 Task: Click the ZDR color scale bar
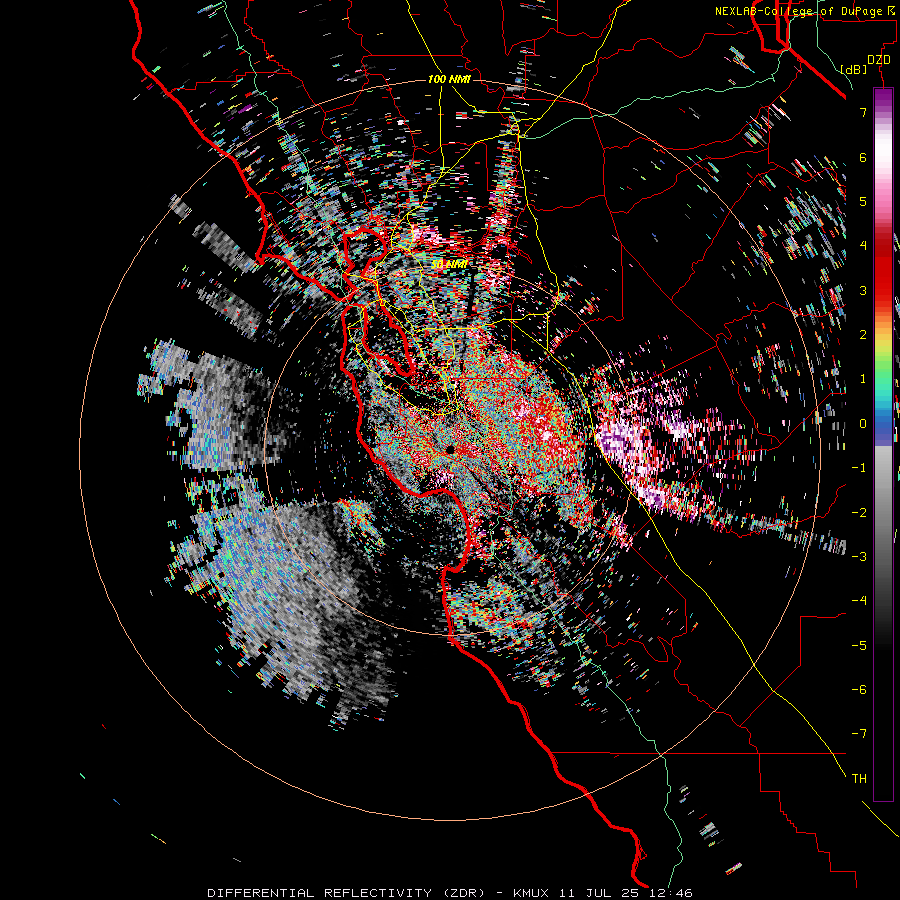[x=883, y=444]
